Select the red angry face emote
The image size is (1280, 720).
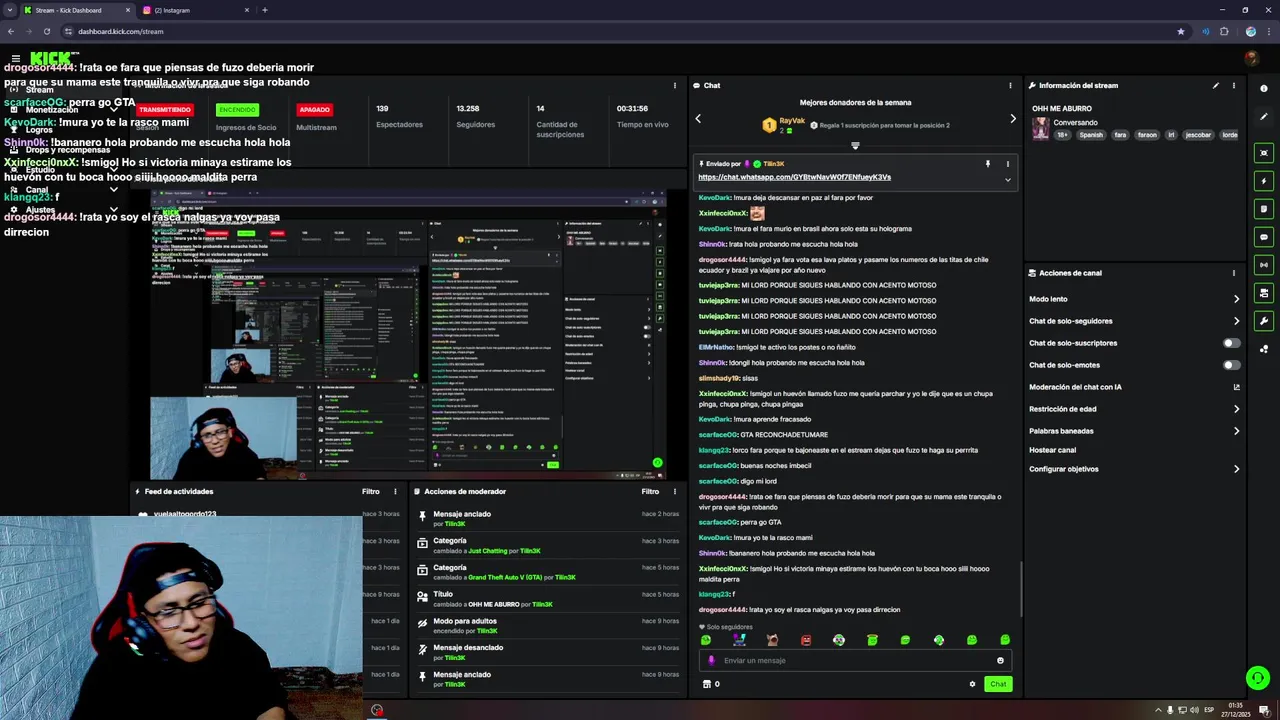pos(806,640)
